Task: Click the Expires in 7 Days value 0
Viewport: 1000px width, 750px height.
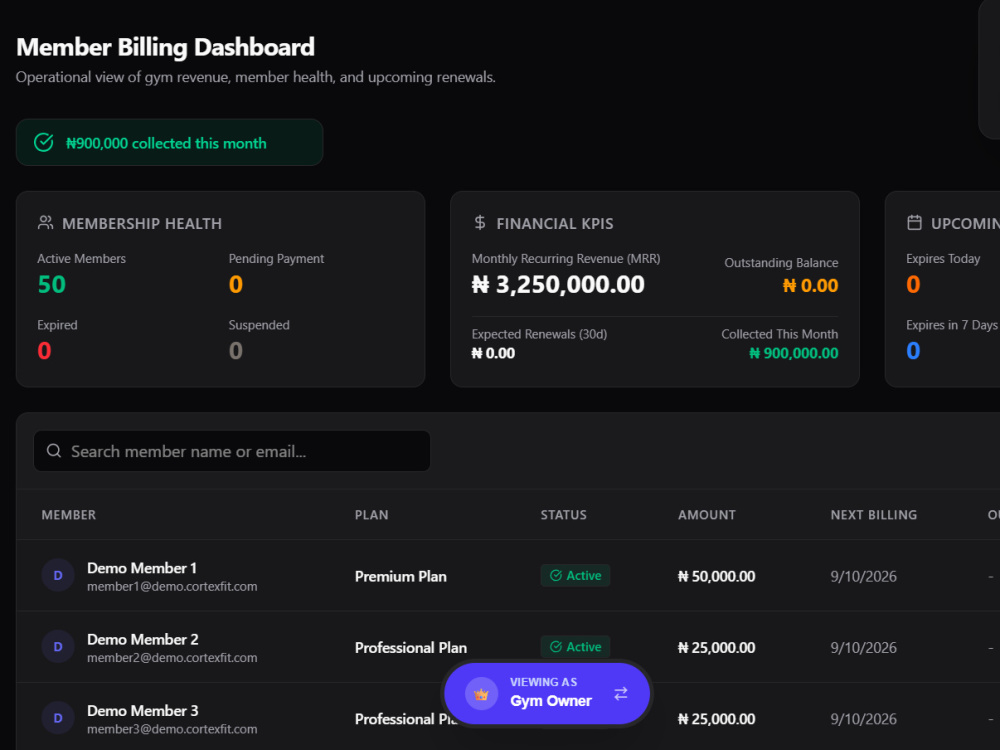Action: point(913,350)
